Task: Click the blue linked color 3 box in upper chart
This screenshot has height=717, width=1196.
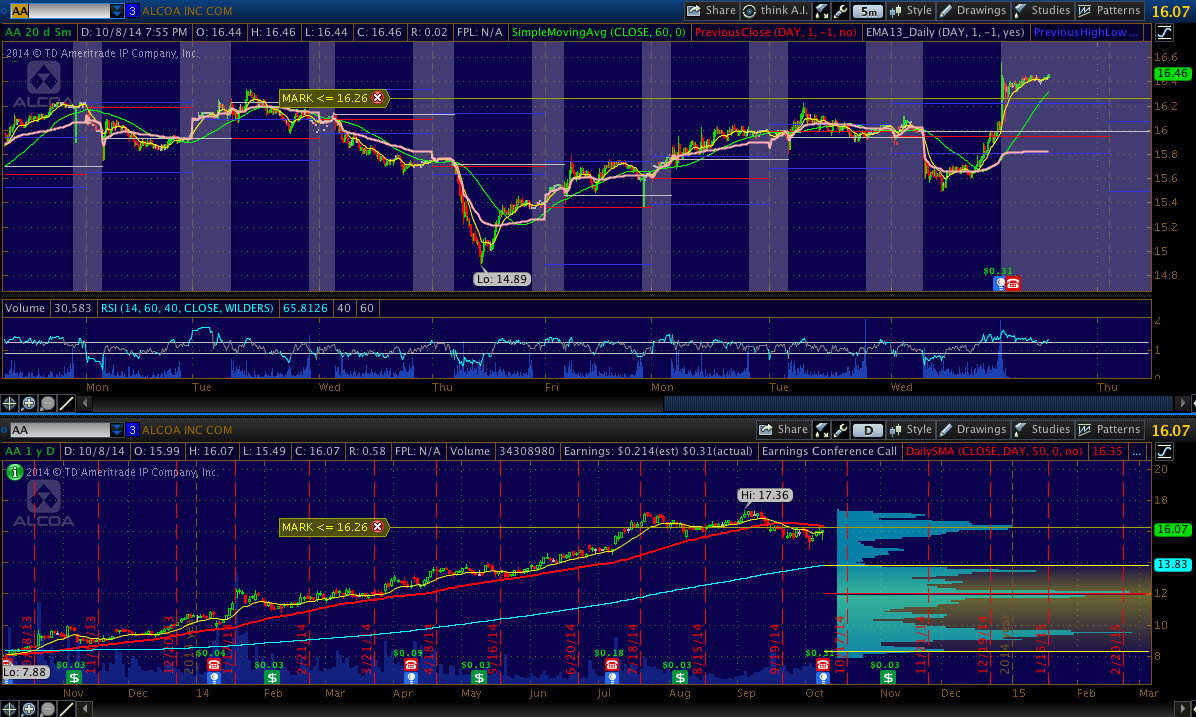Action: tap(132, 11)
